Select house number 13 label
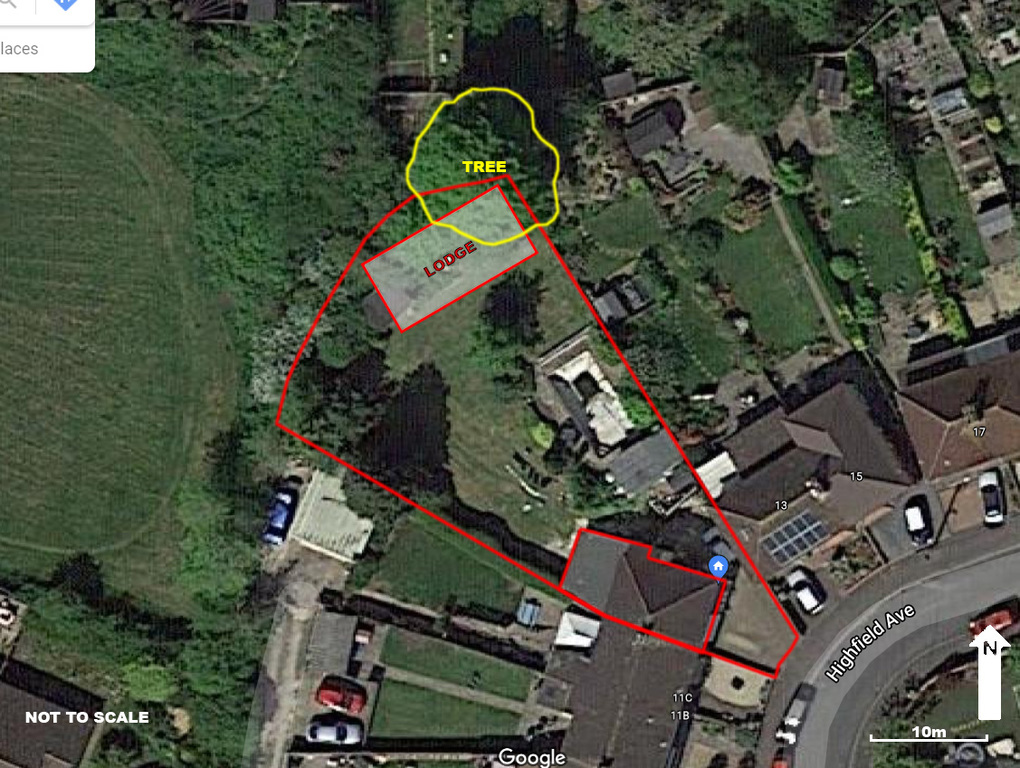 pyautogui.click(x=781, y=505)
